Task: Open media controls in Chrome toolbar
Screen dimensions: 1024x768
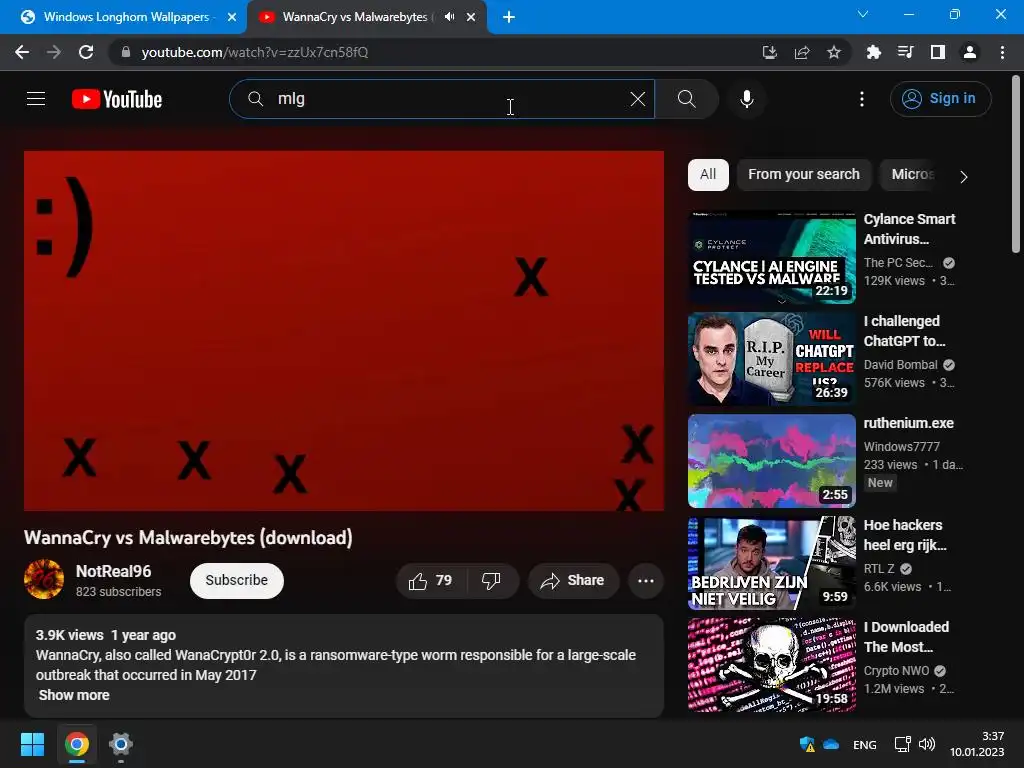Action: coord(906,52)
